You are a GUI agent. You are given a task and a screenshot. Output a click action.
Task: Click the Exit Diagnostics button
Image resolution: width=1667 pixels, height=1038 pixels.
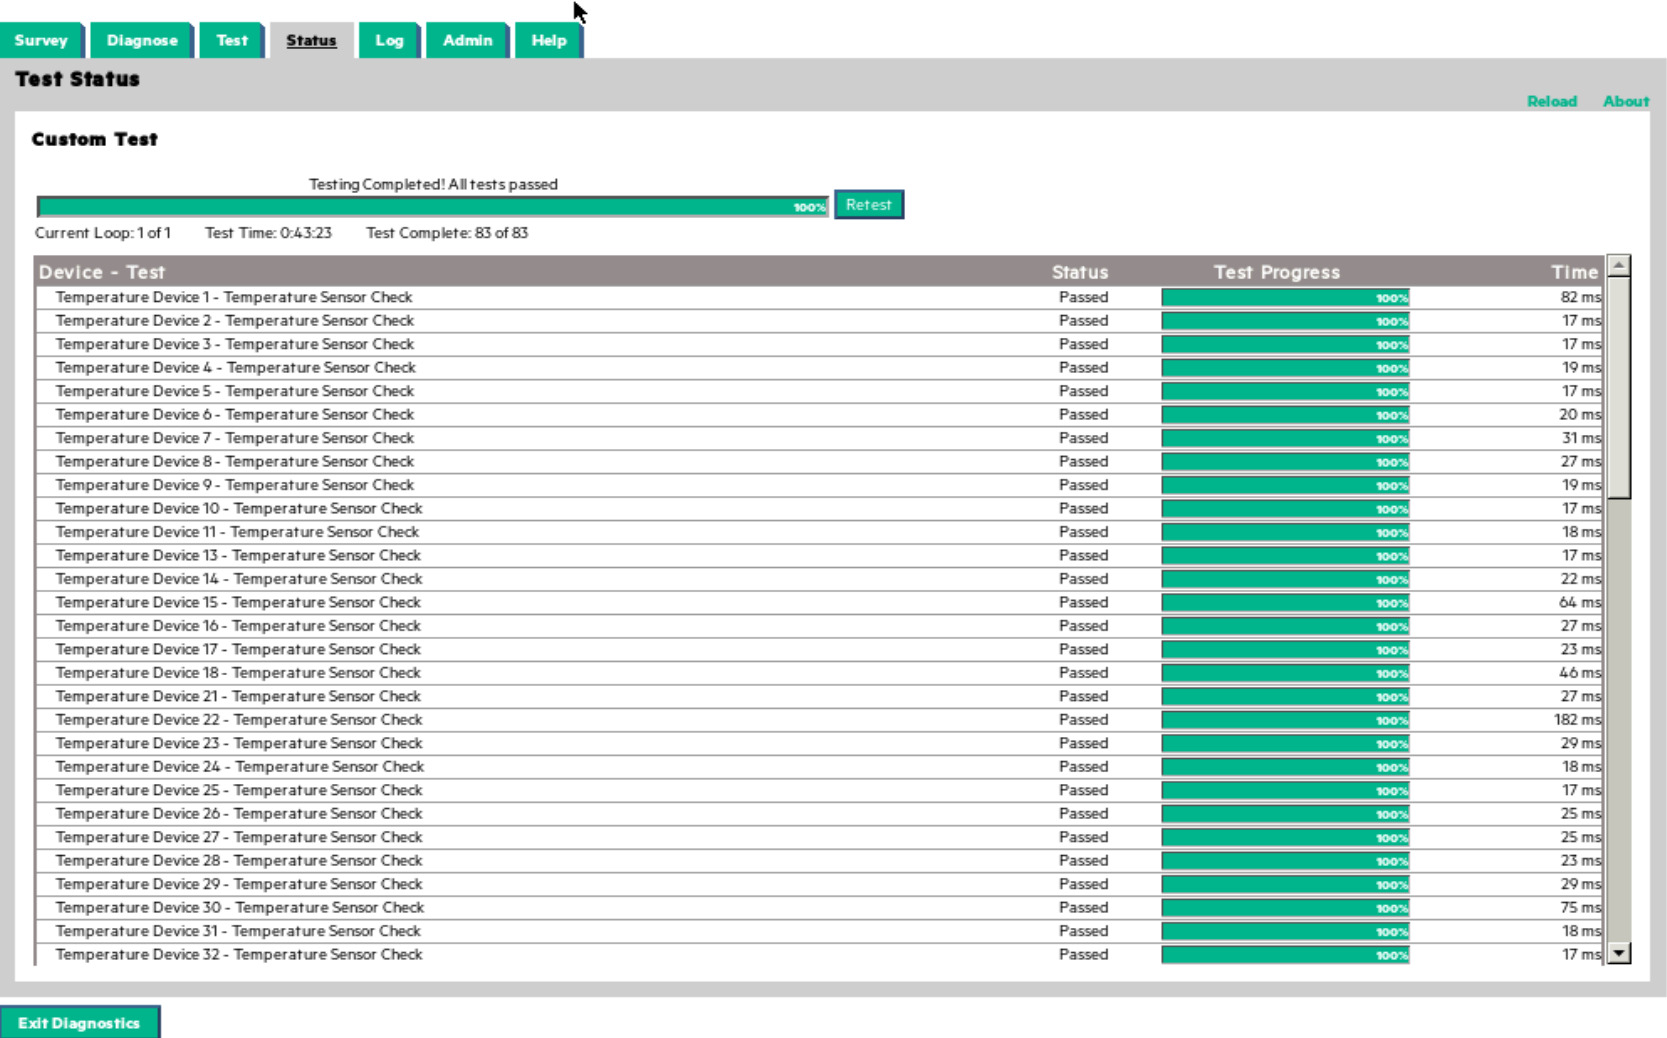pyautogui.click(x=79, y=1023)
